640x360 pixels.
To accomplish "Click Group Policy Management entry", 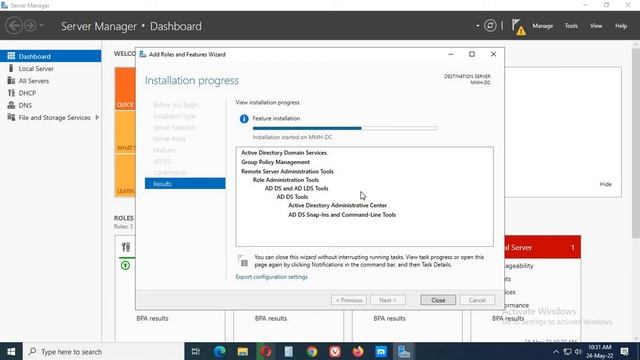I will [275, 162].
